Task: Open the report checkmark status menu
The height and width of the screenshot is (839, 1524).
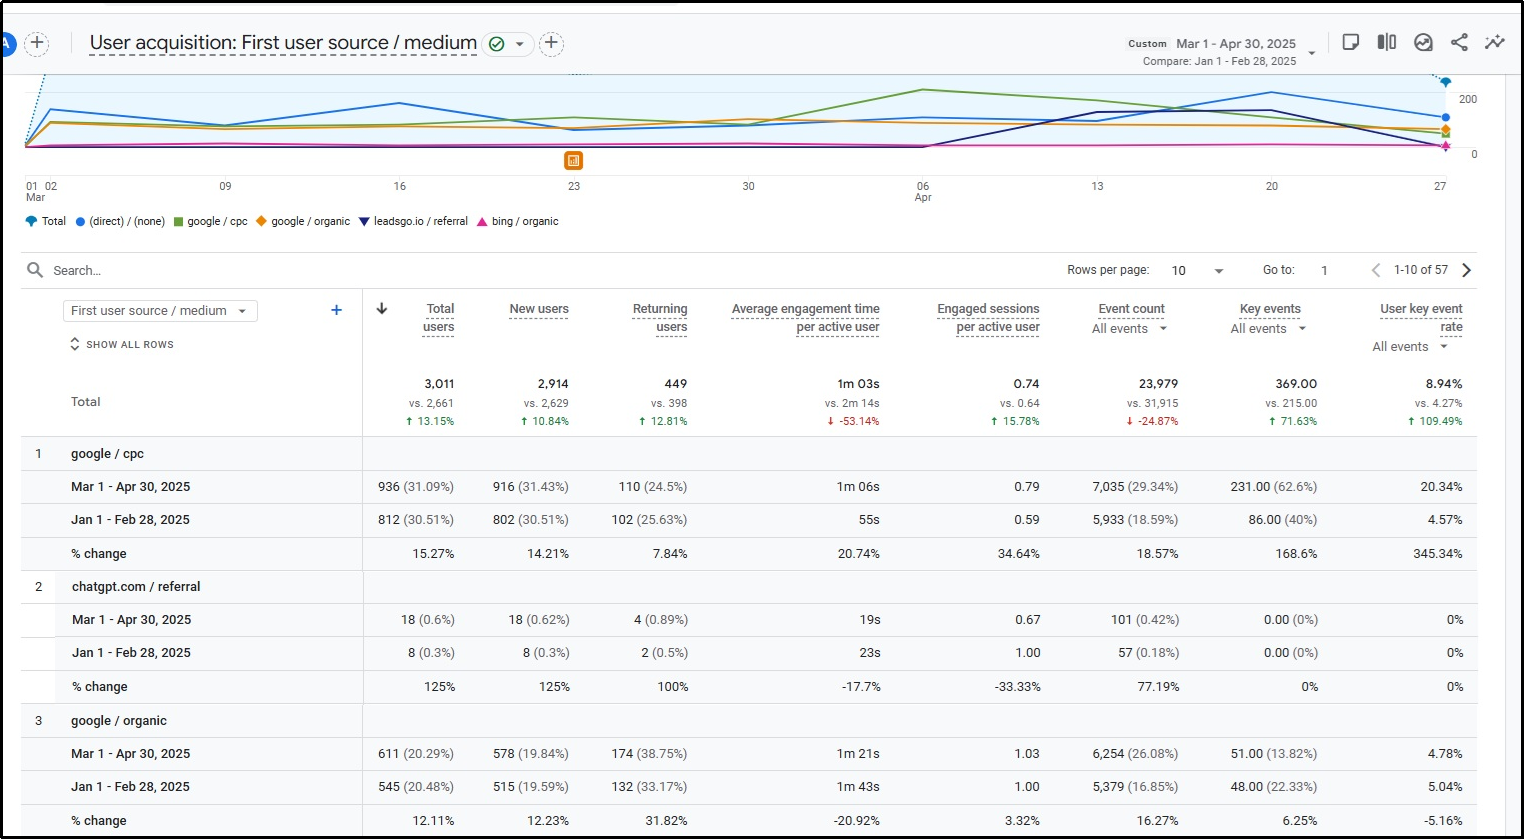Action: pos(509,43)
